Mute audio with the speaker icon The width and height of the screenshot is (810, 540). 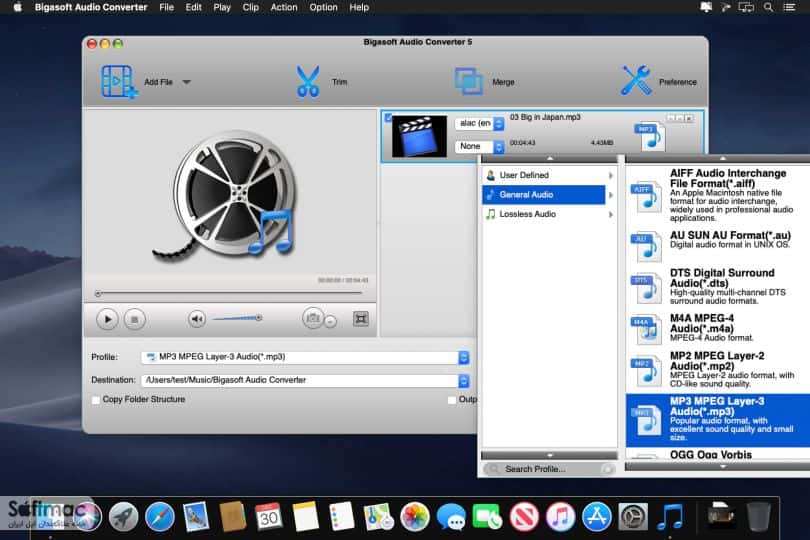[197, 319]
